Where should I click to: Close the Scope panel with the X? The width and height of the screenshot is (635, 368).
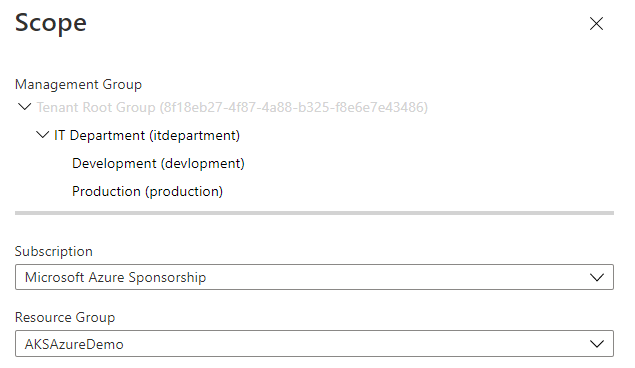596,23
